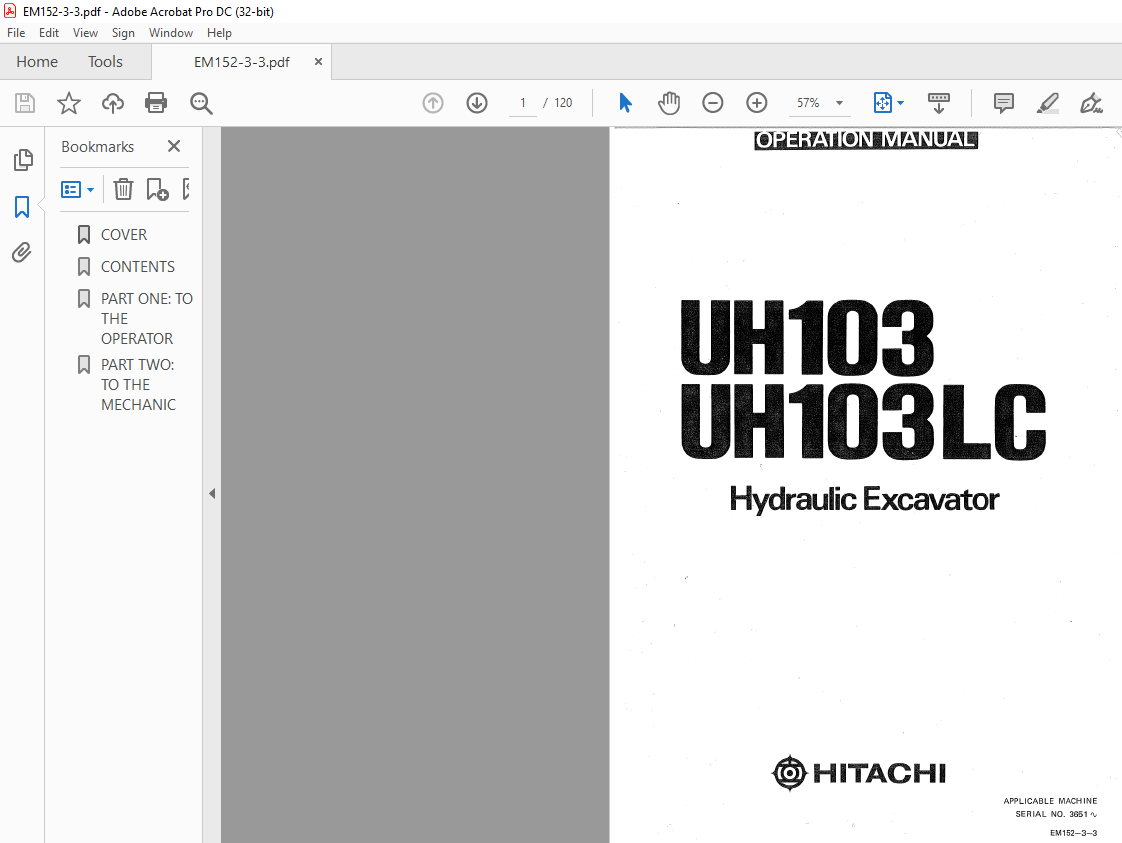The height and width of the screenshot is (843, 1122).
Task: Open the Attachments paperclip panel
Action: pyautogui.click(x=22, y=252)
